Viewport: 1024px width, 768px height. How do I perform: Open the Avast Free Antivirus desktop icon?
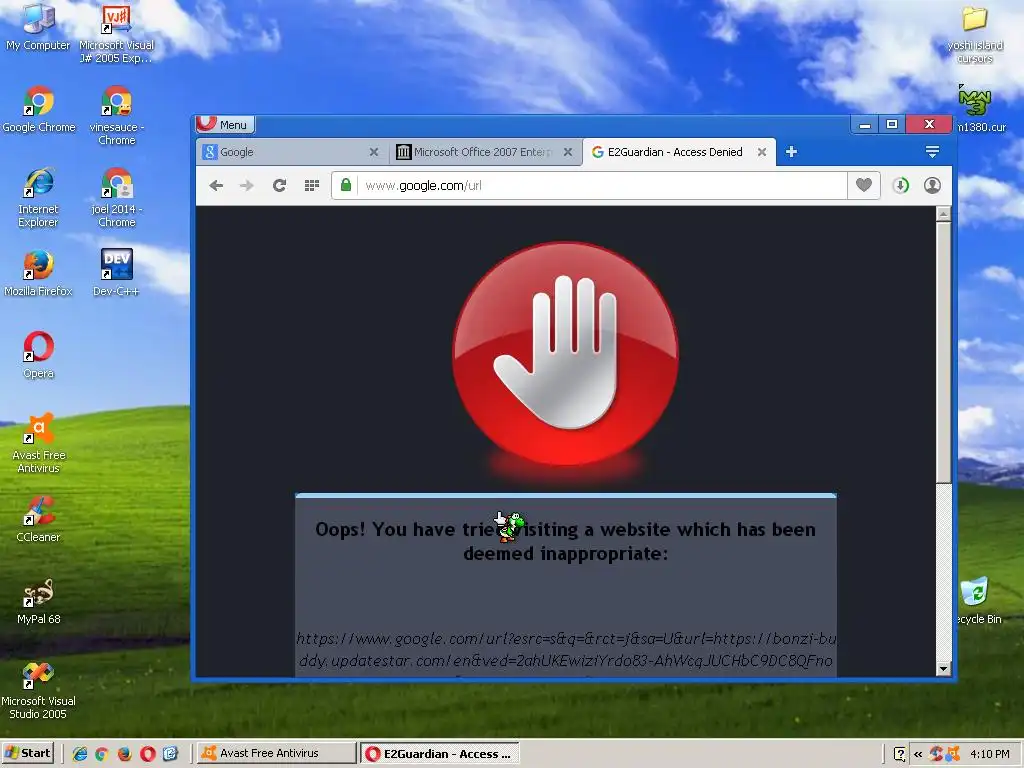pos(38,443)
